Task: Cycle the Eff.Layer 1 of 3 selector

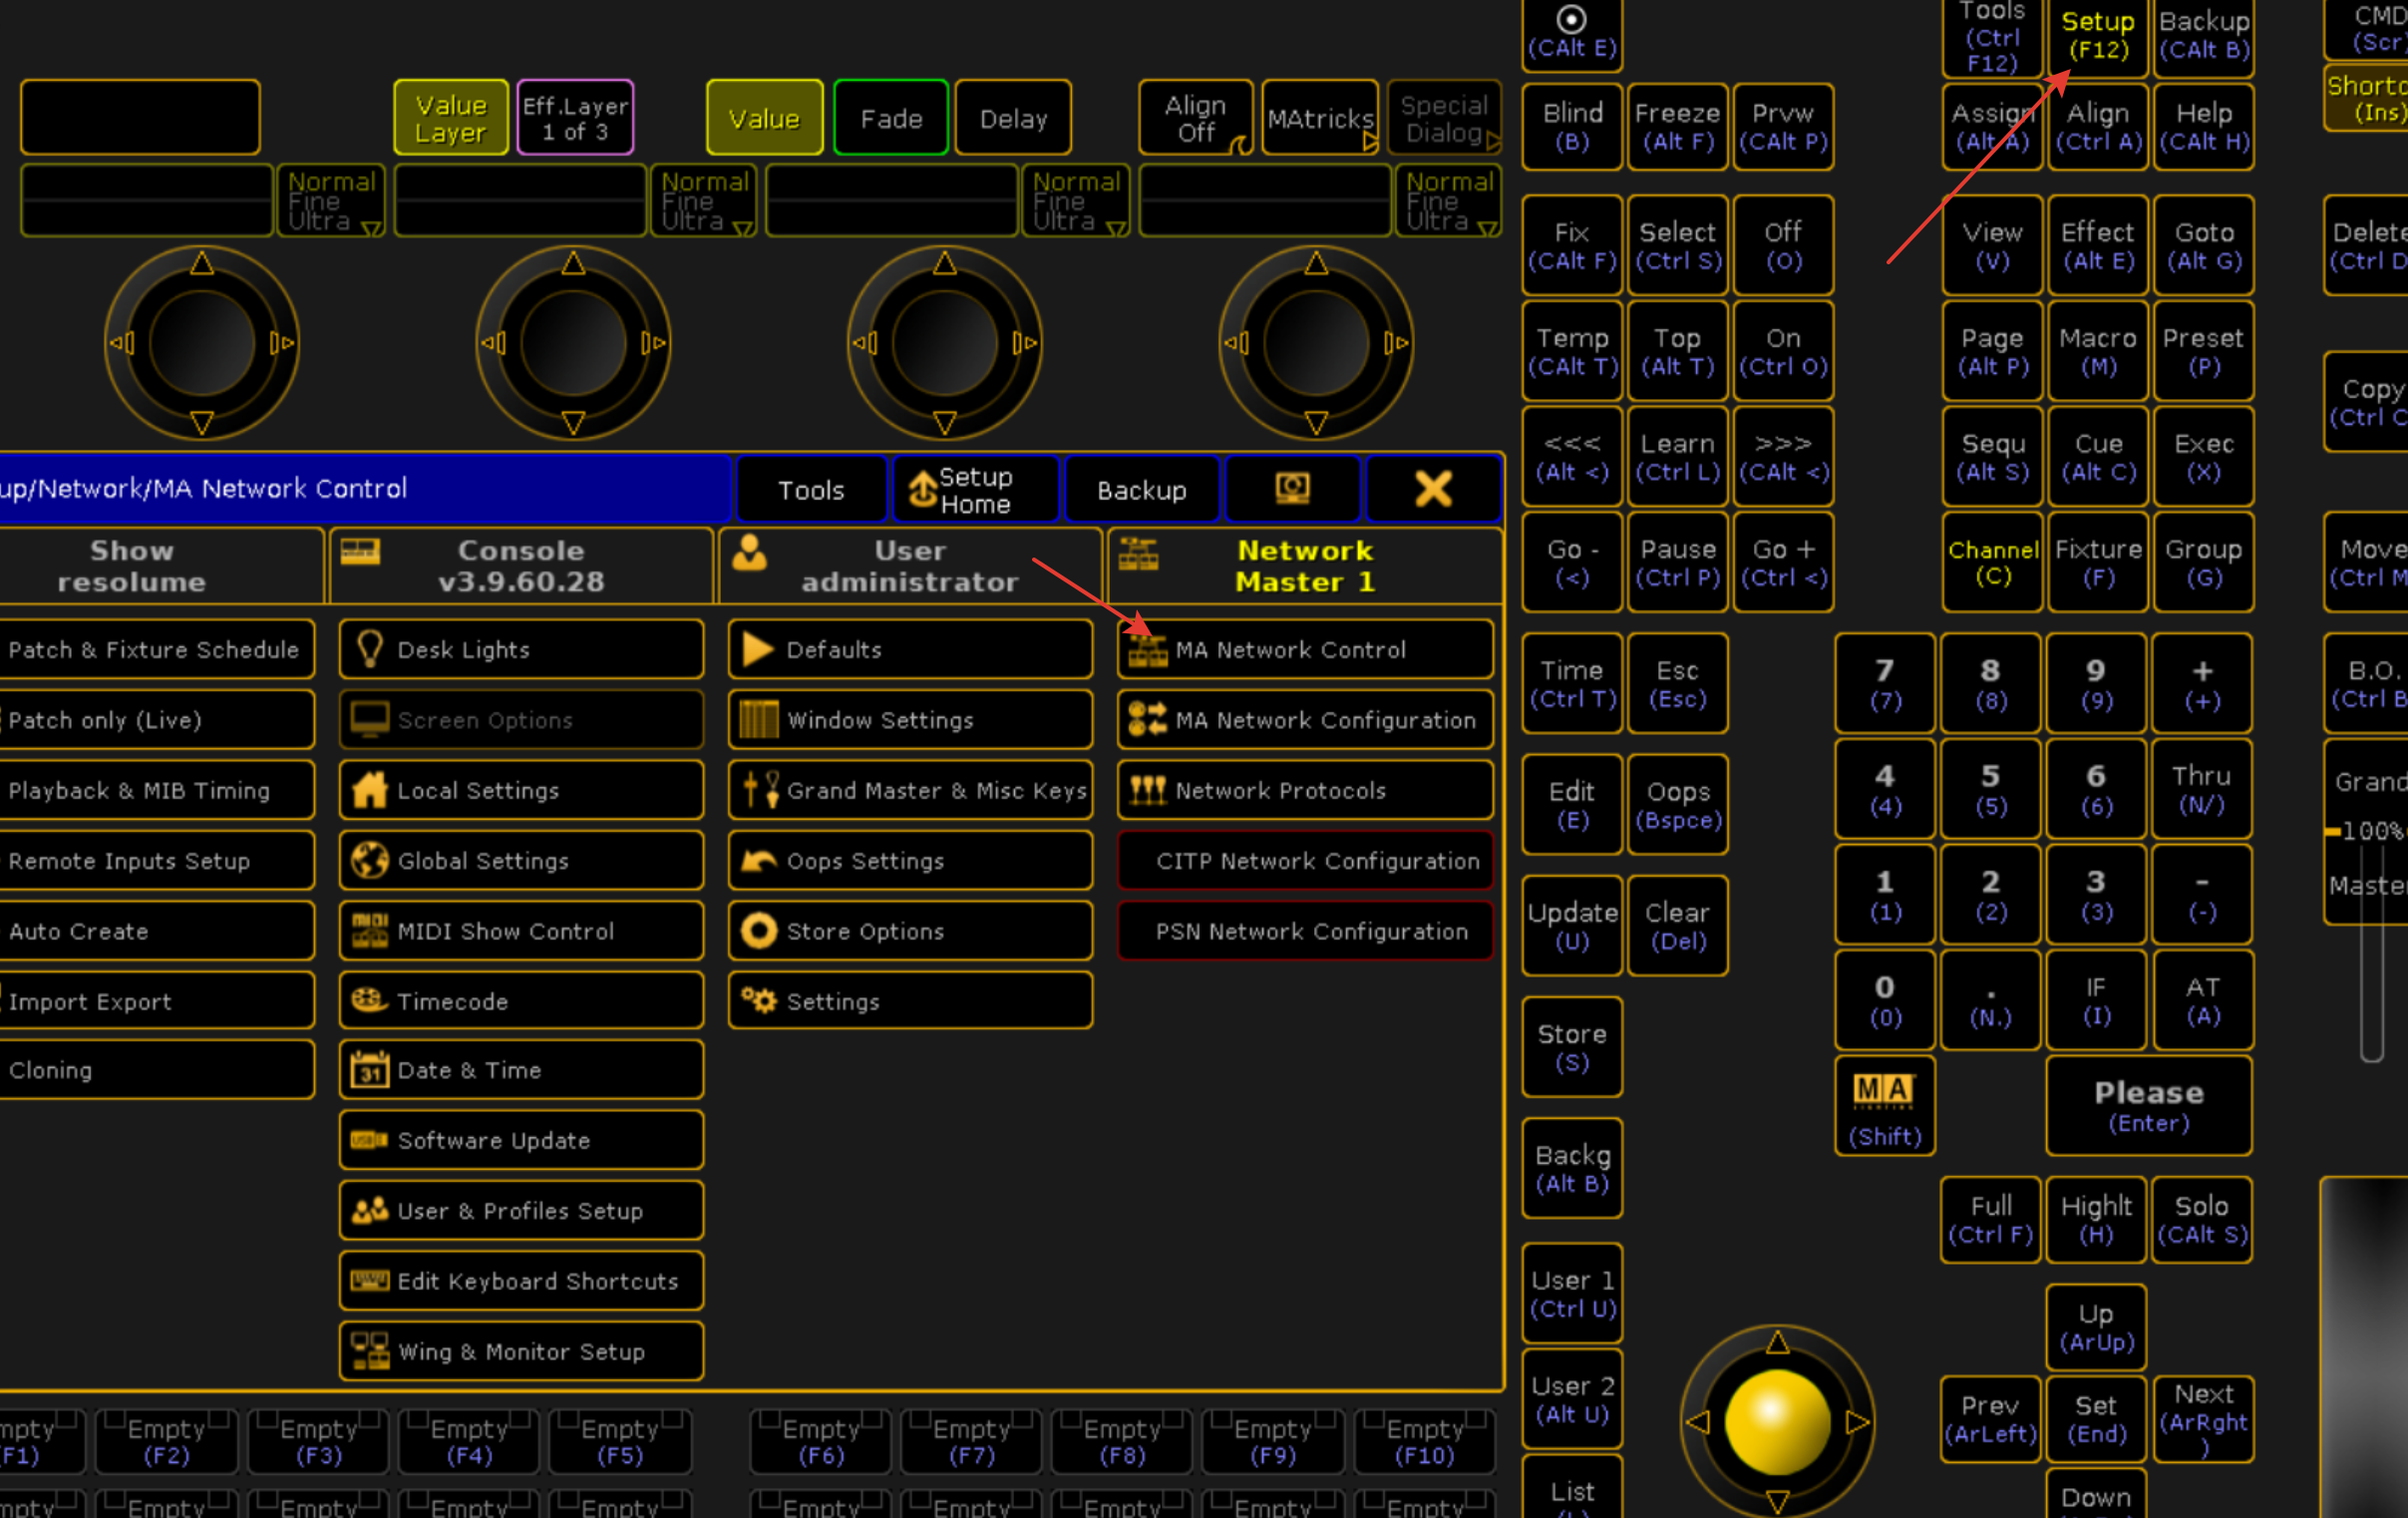Action: point(575,118)
